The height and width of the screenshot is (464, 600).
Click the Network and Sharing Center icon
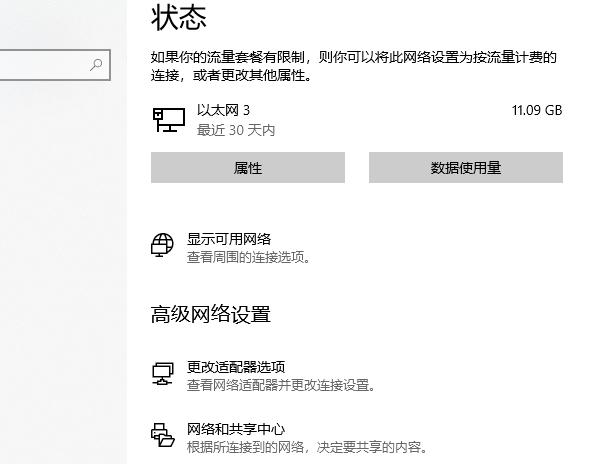click(162, 435)
